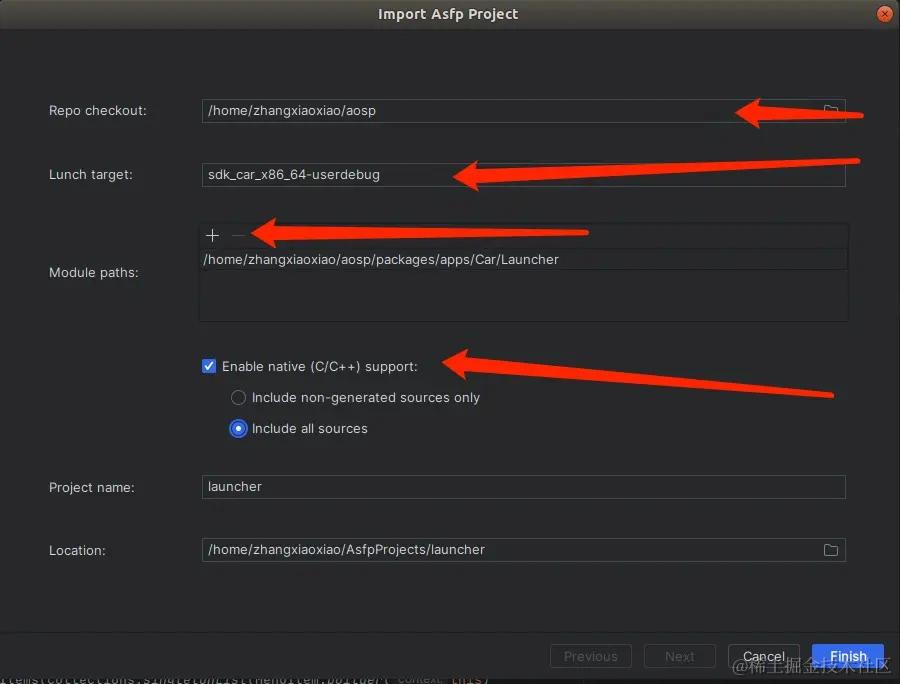Screen dimensions: 900x684
Task: Click the Lunch target input field
Action: tap(523, 174)
